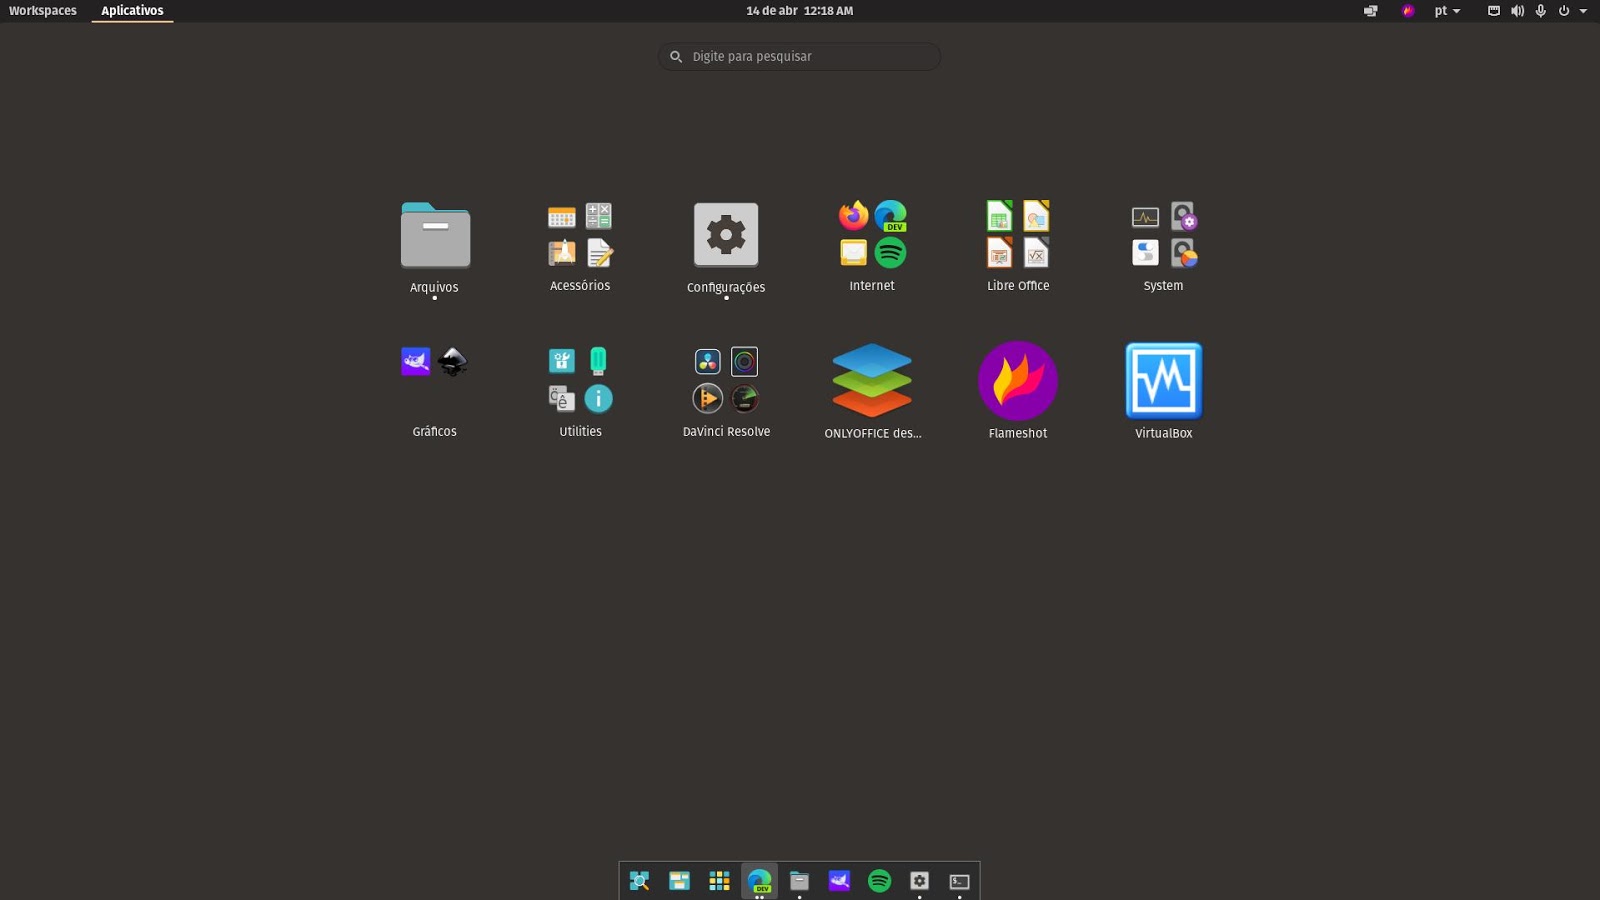Viewport: 1600px width, 900px height.
Task: Open the Internet app folder
Action: (872, 236)
